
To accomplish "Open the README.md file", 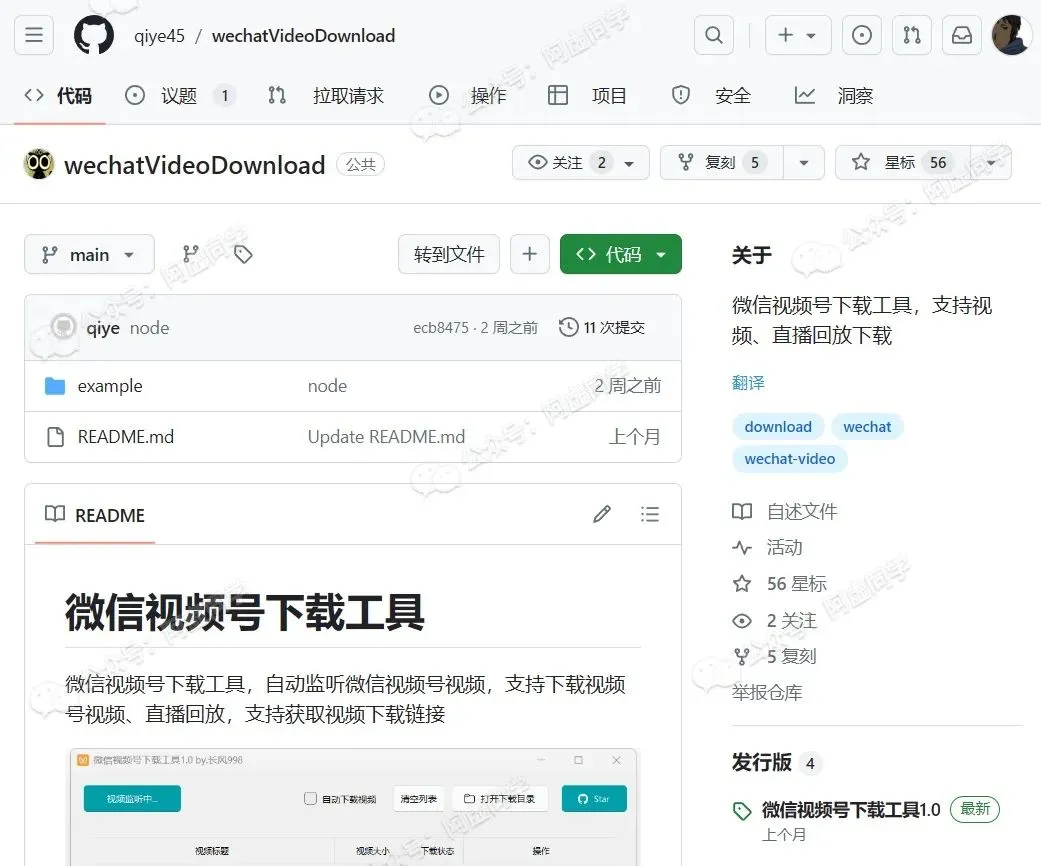I will (x=125, y=437).
